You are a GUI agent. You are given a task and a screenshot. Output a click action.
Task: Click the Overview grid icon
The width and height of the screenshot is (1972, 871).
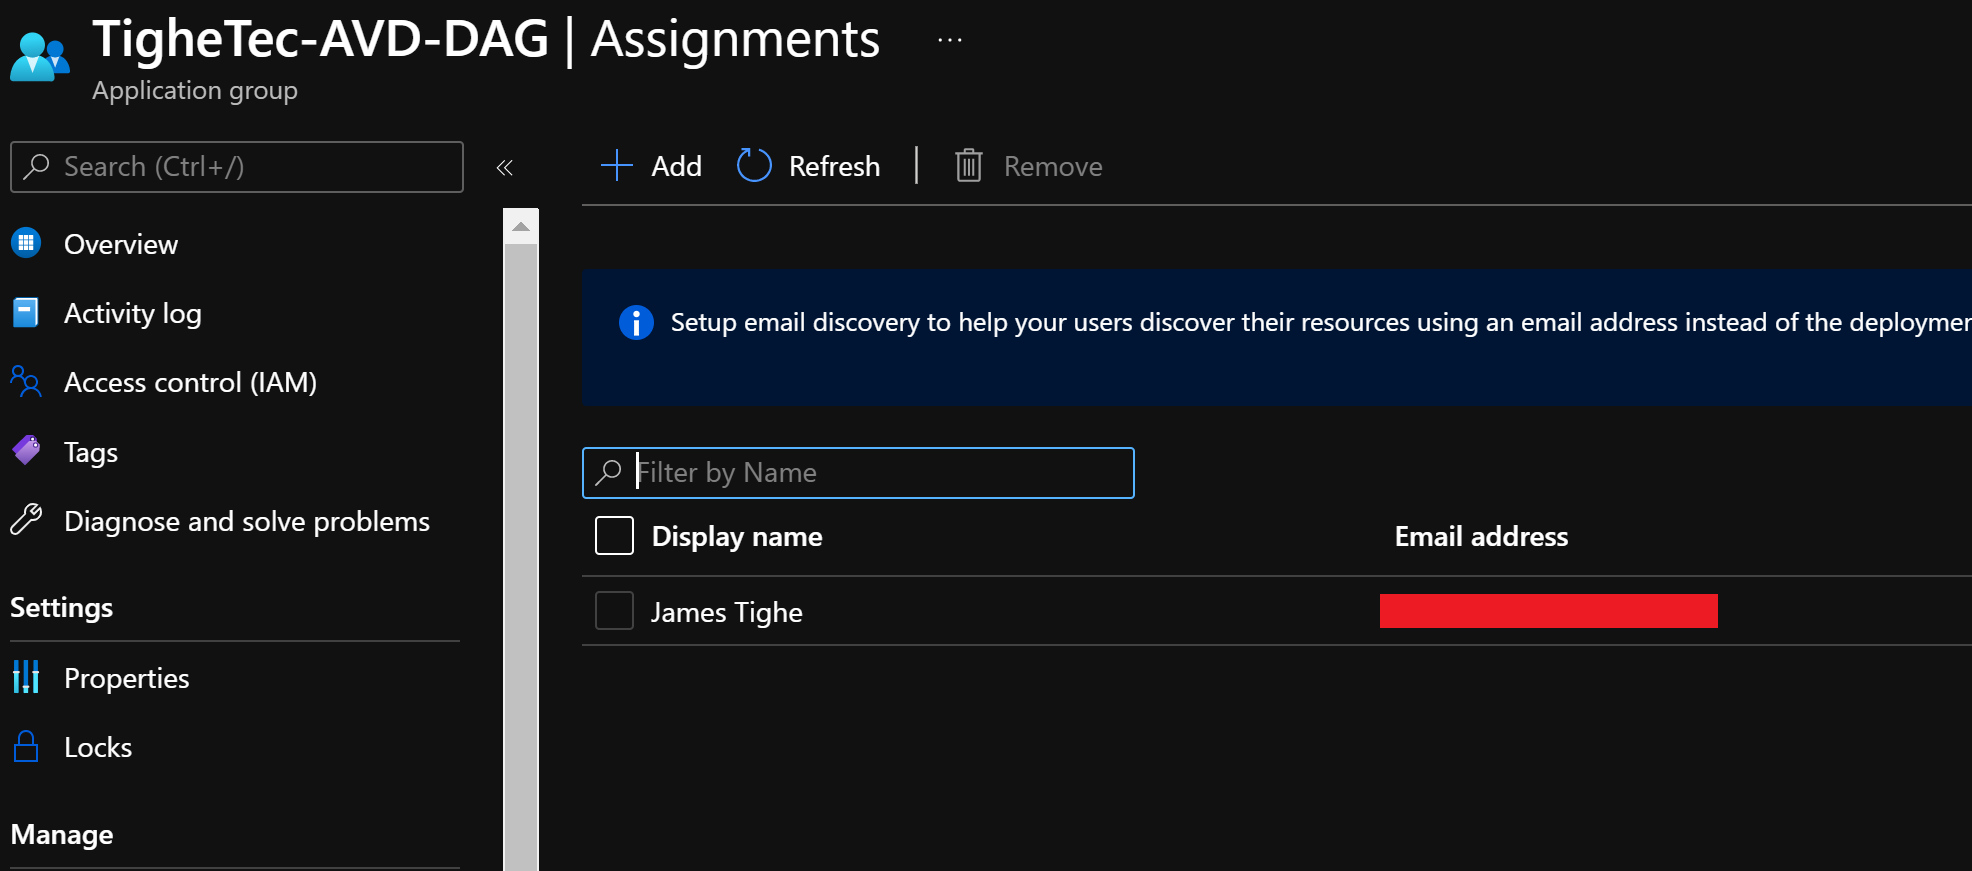point(26,243)
